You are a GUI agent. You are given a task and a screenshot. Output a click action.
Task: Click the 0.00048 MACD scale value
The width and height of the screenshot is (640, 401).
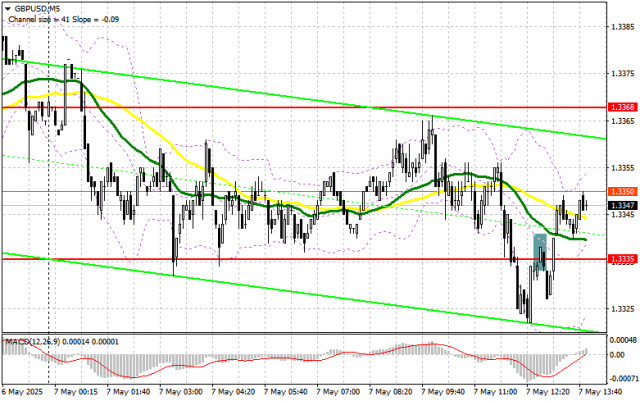point(622,340)
